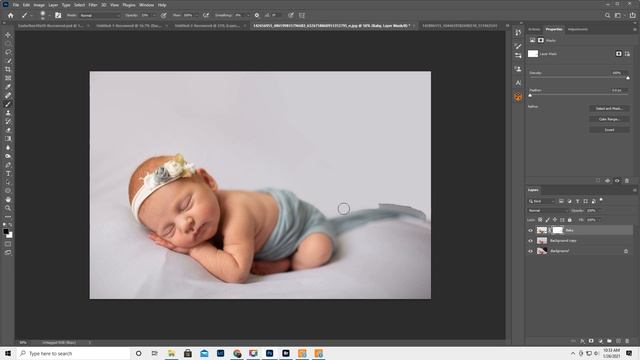This screenshot has height=360, width=640.
Task: Click the Windows search box
Action: tap(73, 353)
